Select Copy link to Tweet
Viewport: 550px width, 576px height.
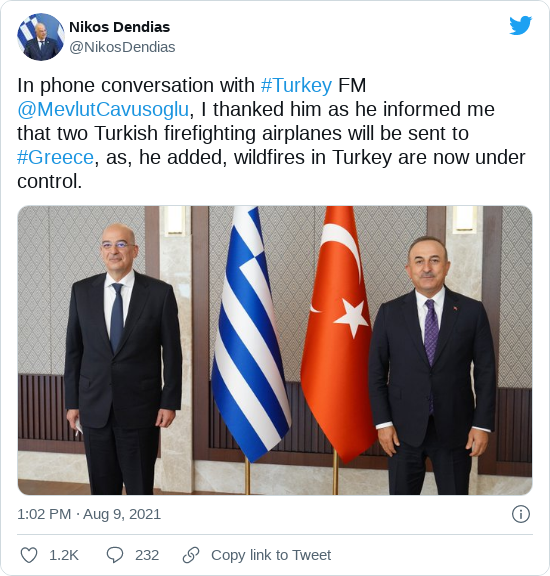click(271, 555)
